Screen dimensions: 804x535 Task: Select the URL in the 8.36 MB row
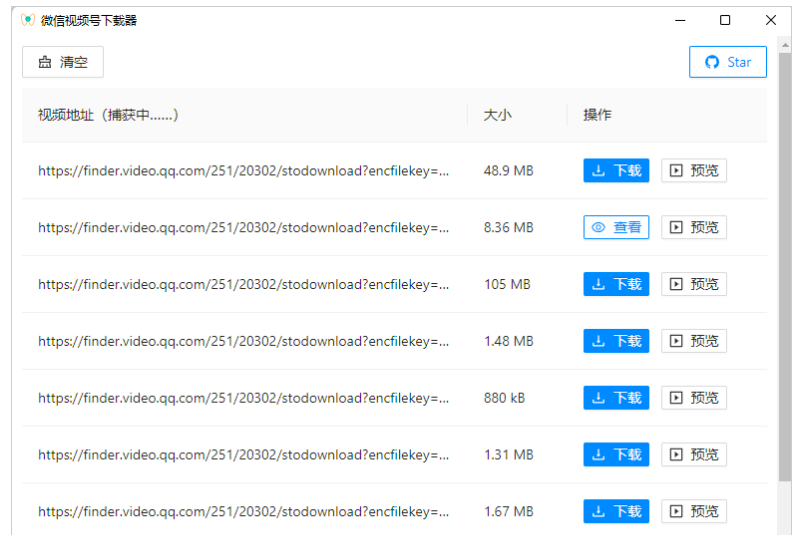click(244, 228)
